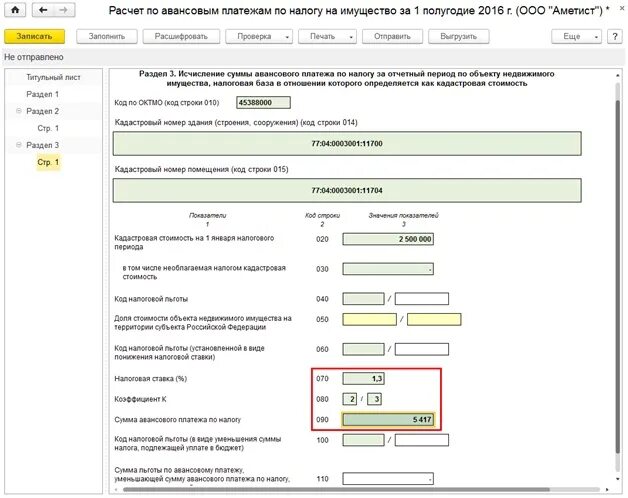Edit the tax rate field 1,3

363,379
